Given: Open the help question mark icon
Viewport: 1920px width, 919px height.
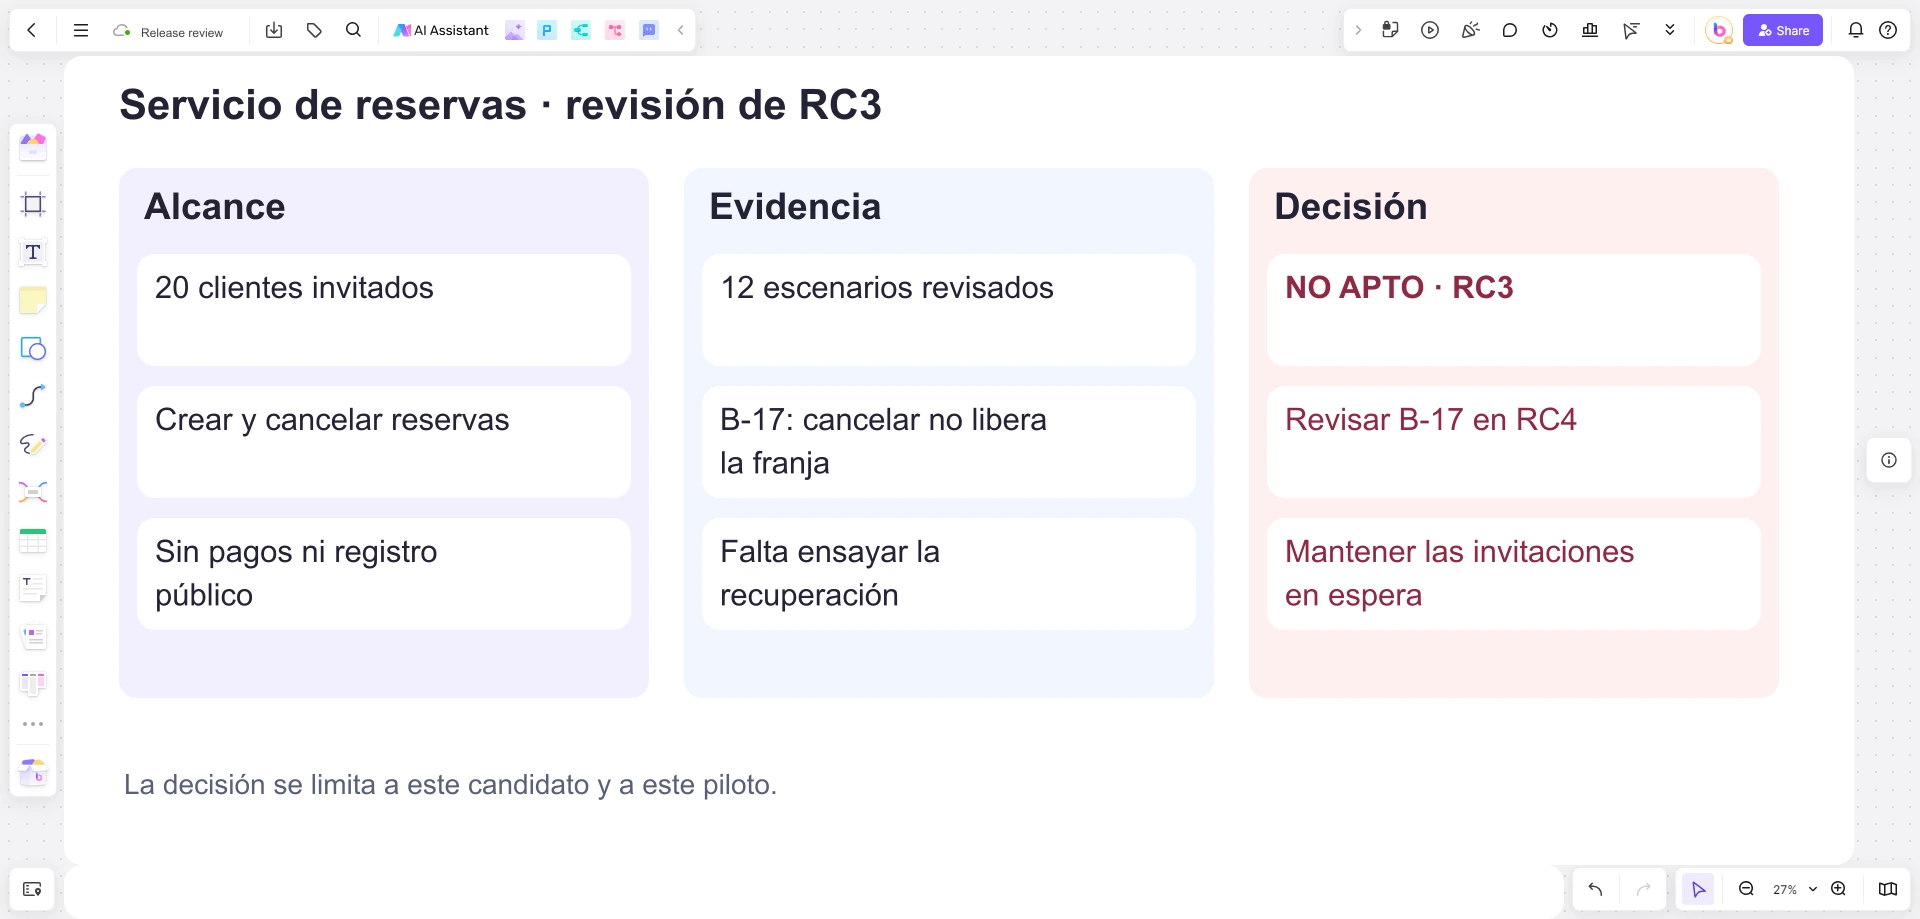Looking at the screenshot, I should coord(1888,30).
